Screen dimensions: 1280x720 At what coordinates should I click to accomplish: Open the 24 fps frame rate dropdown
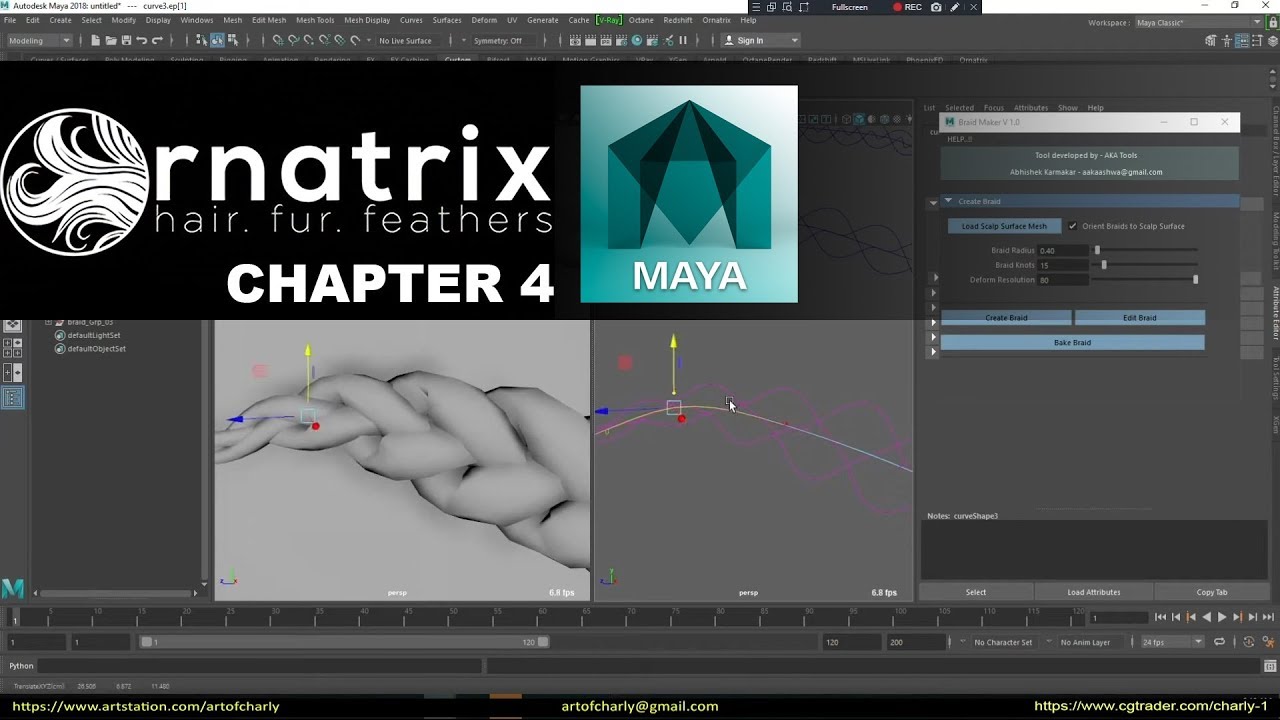click(1173, 642)
